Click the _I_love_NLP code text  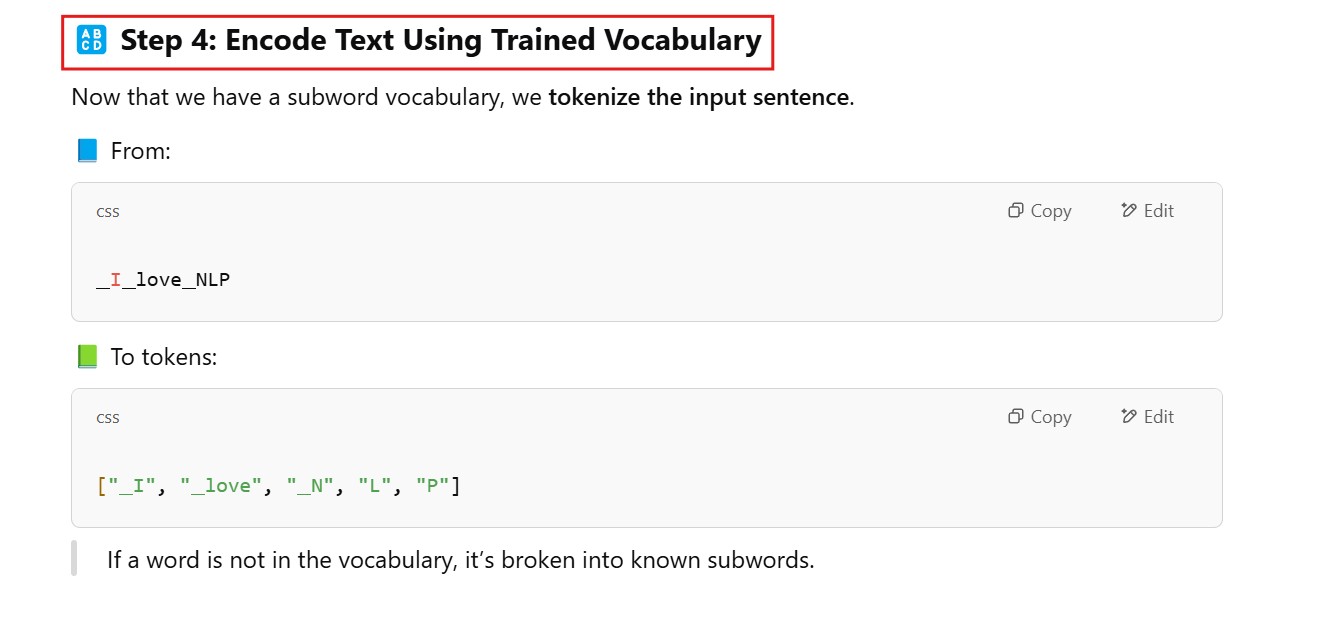pyautogui.click(x=163, y=280)
